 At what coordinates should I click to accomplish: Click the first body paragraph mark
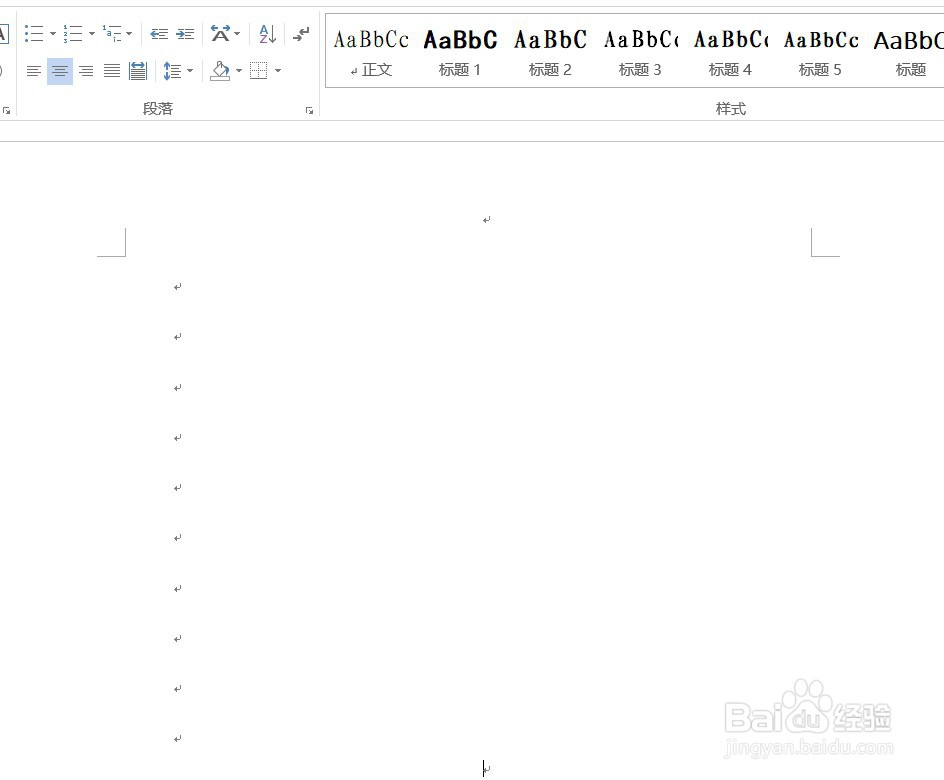pos(178,287)
